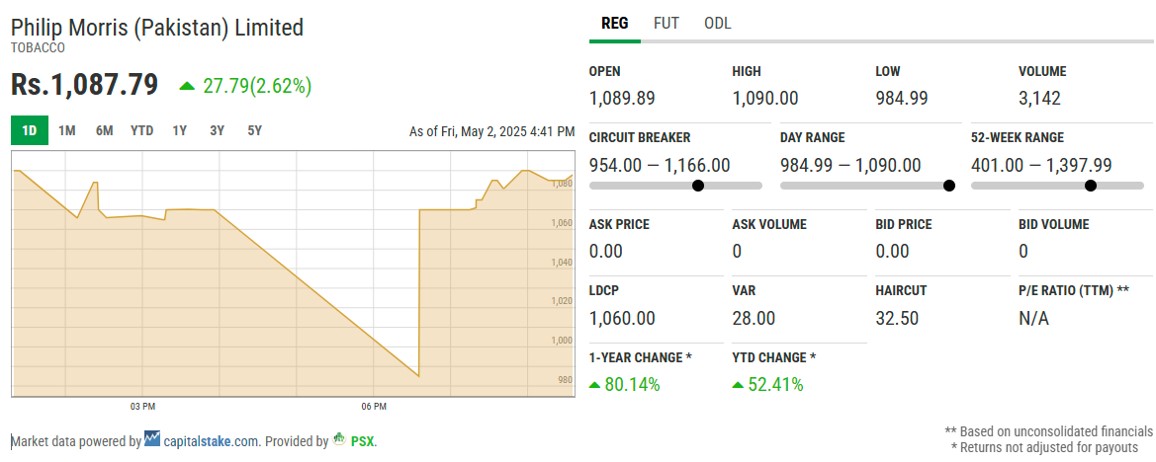Click the 52-Week Range slider dot
The image size is (1156, 462).
1090,186
